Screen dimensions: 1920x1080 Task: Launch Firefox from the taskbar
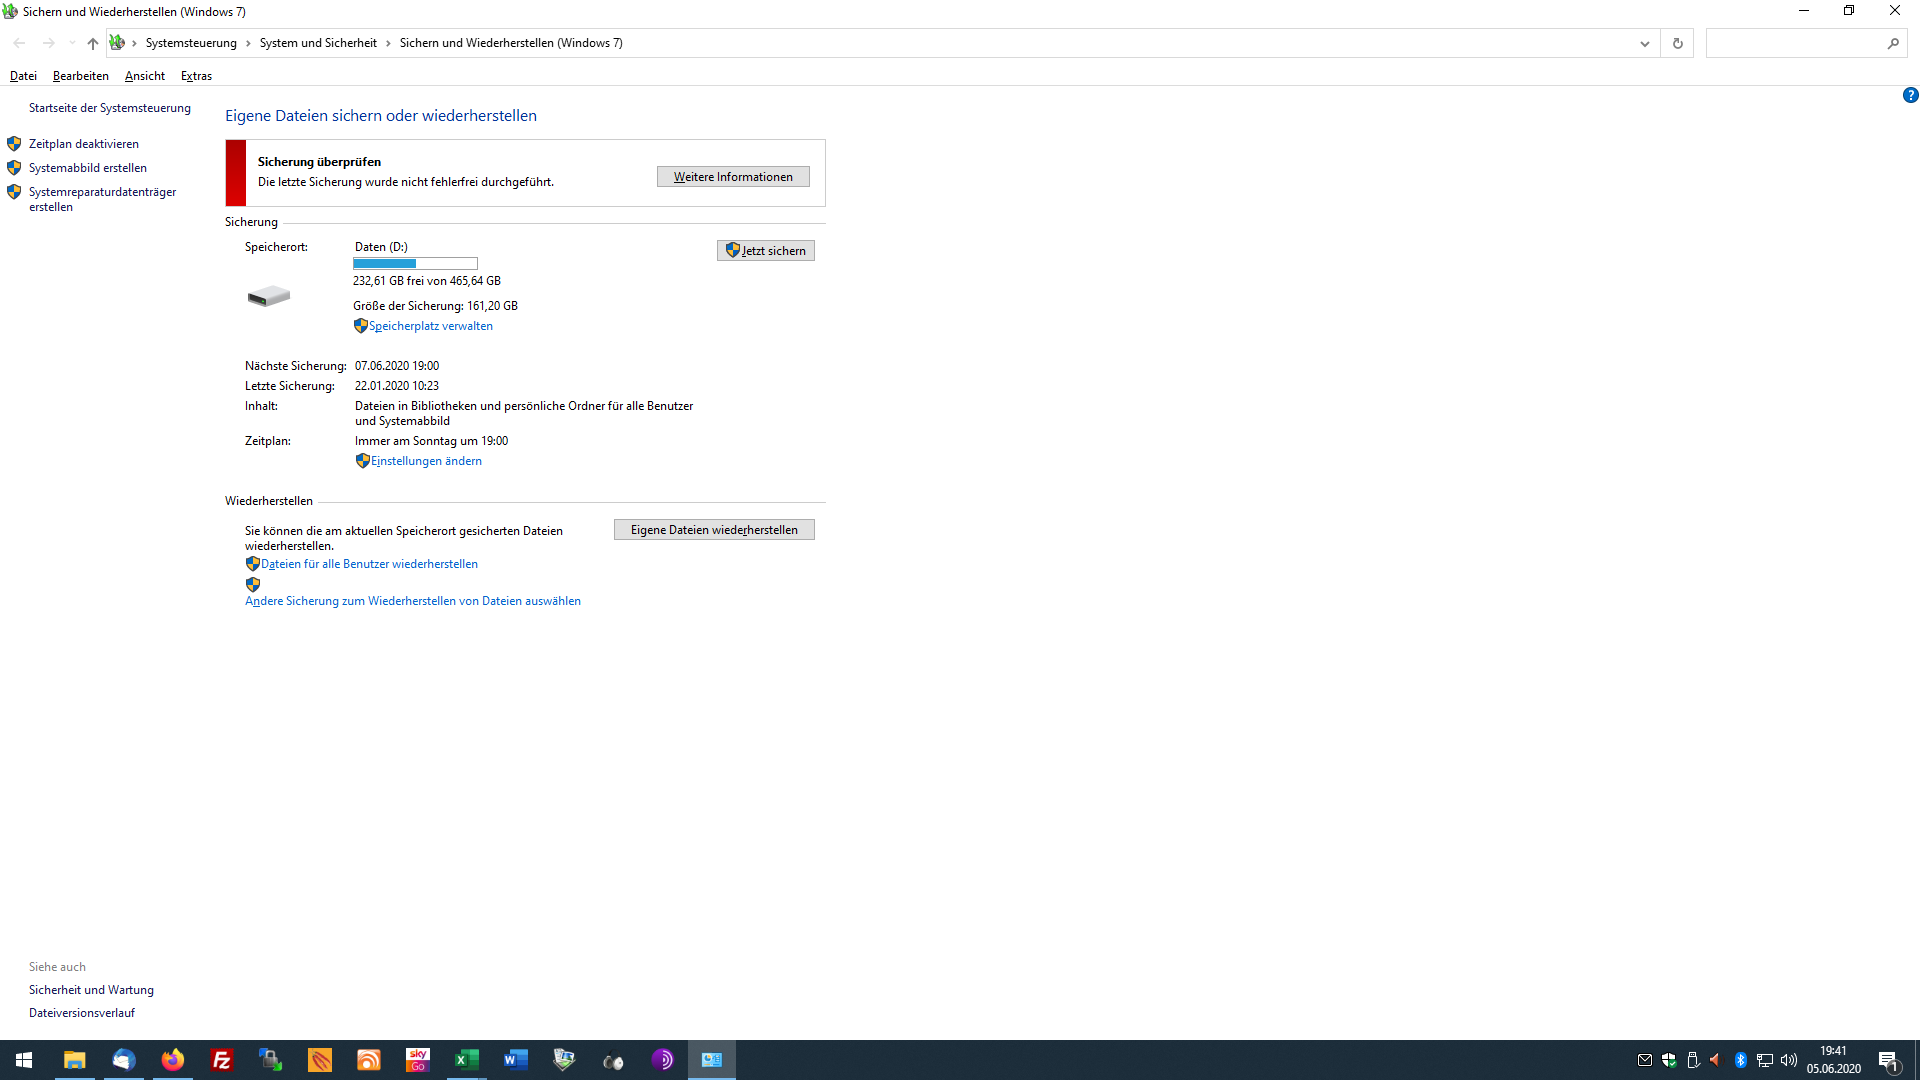point(172,1060)
